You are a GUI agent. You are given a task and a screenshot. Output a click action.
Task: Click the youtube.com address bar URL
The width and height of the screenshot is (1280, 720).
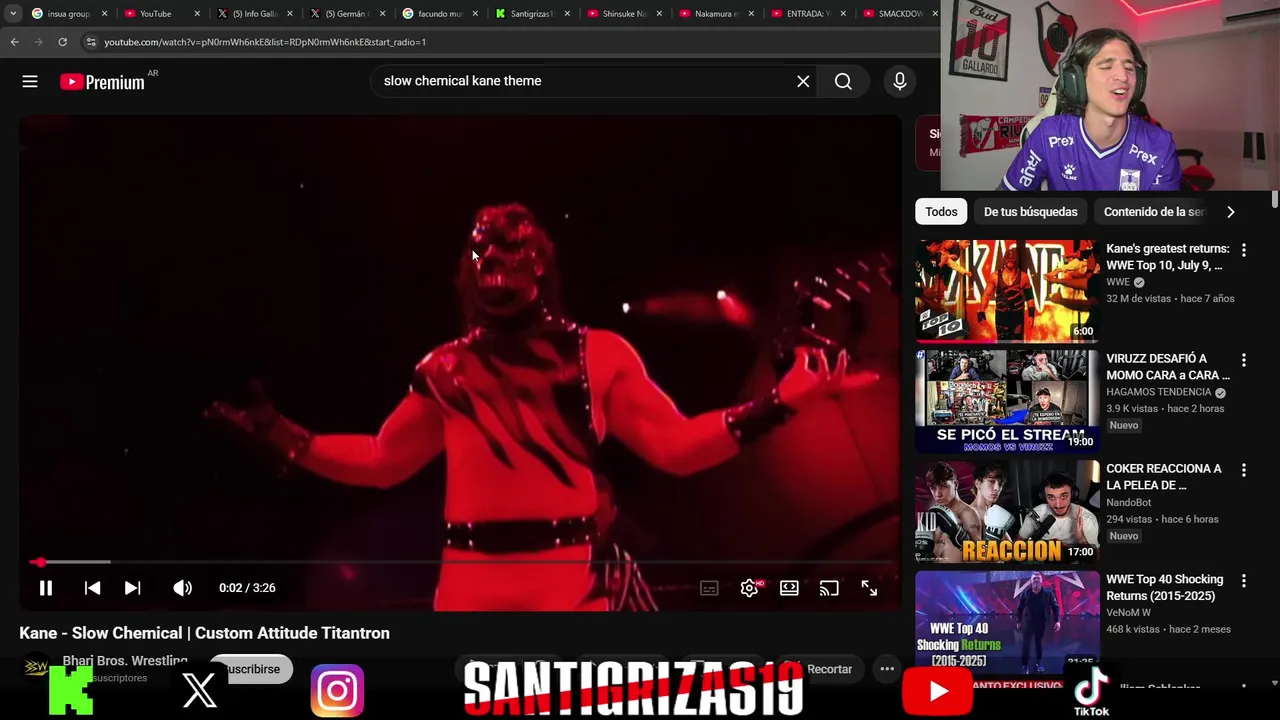tap(265, 42)
